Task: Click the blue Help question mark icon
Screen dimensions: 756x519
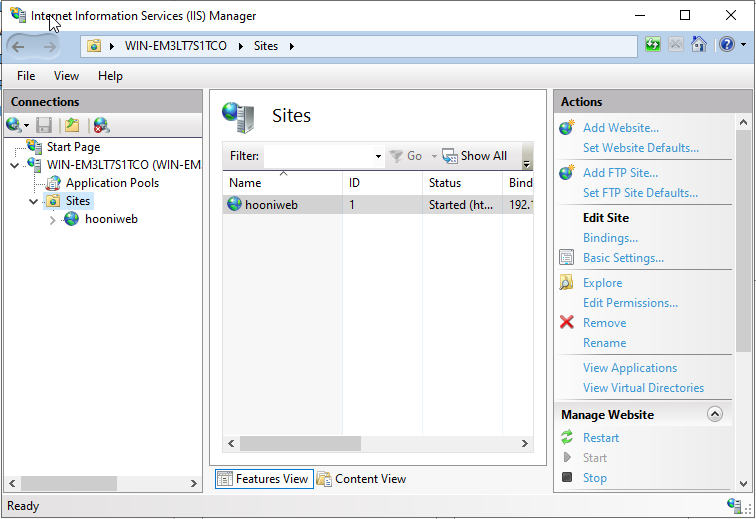Action: 727,44
